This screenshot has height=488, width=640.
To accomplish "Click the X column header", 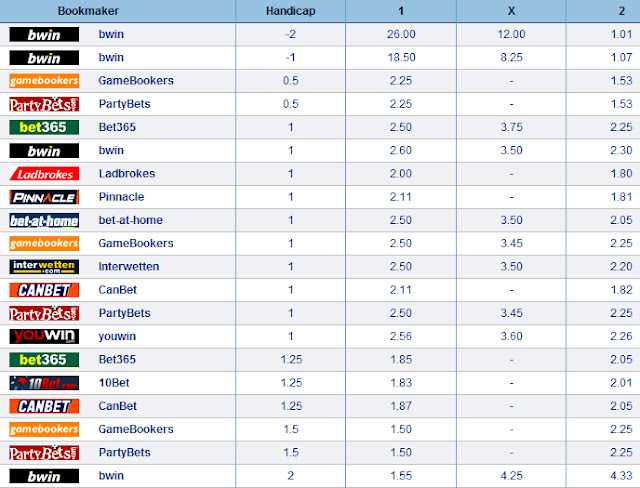I will (x=511, y=11).
